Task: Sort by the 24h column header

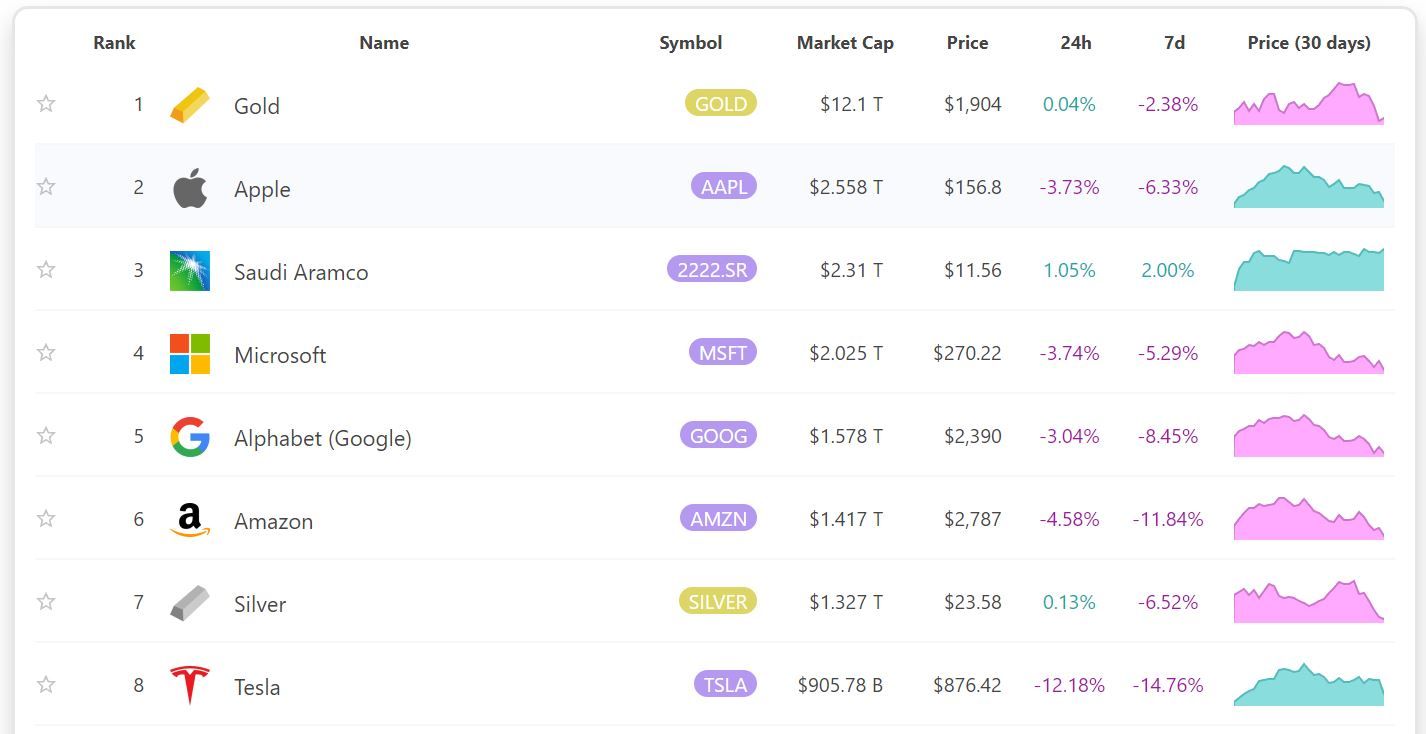Action: pyautogui.click(x=1076, y=43)
